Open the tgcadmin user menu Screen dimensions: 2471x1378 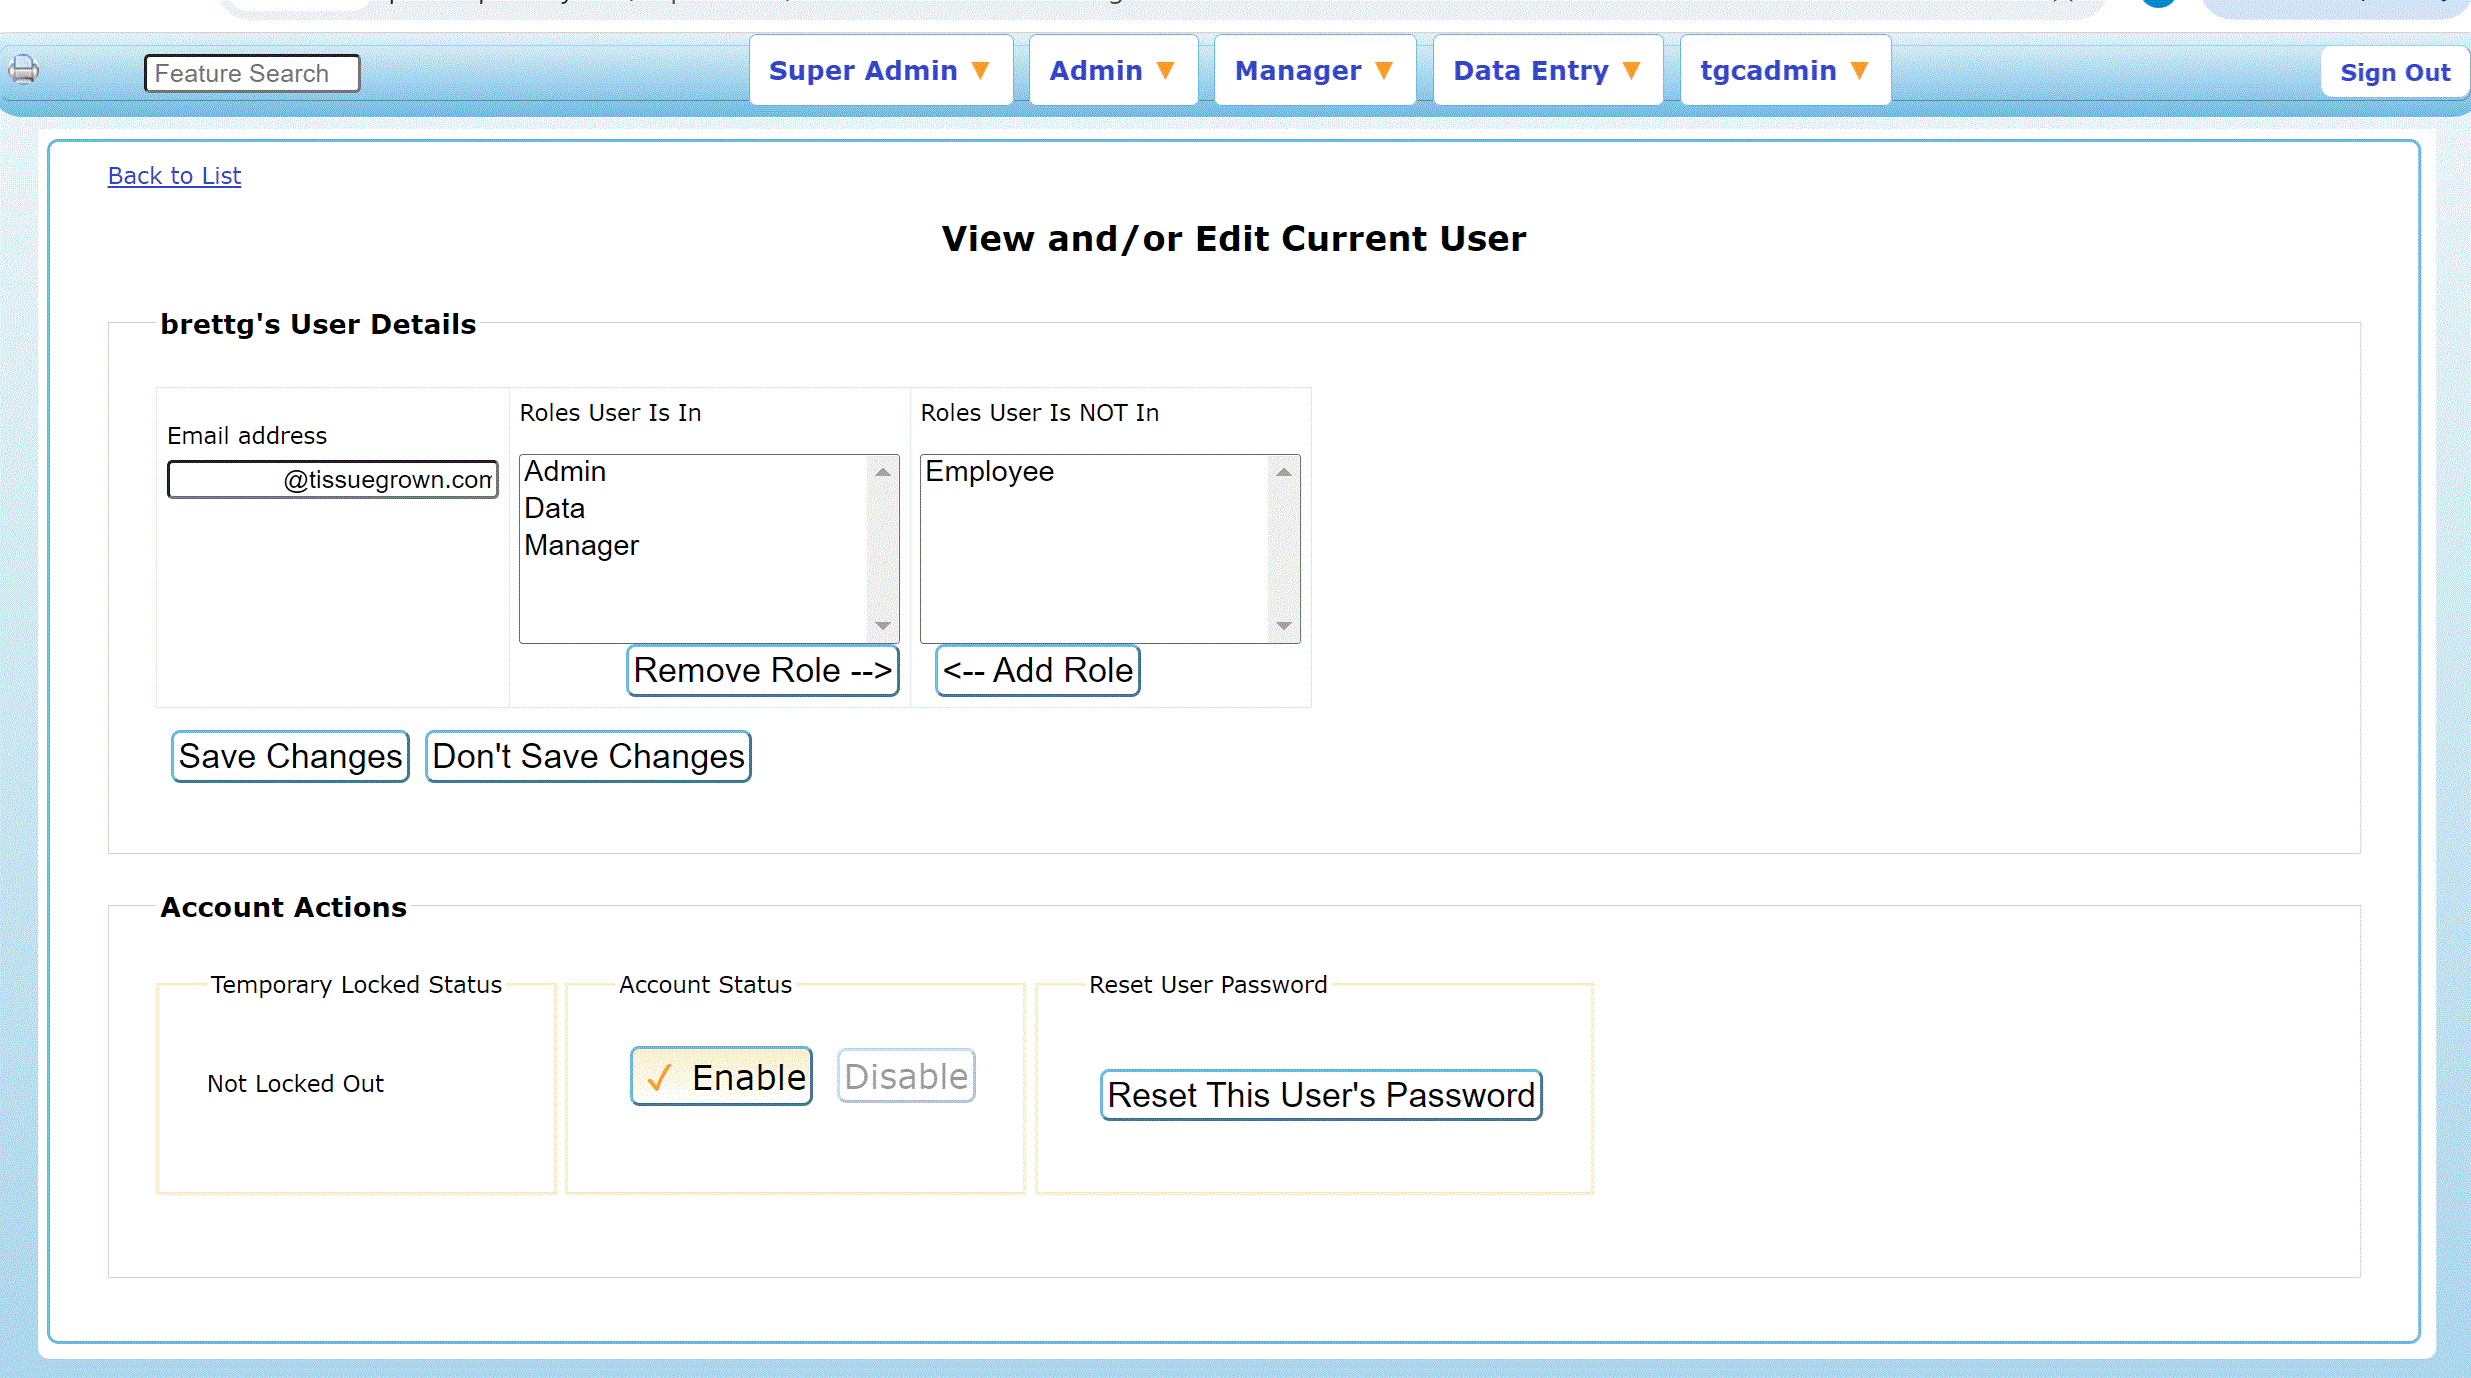(x=1784, y=71)
